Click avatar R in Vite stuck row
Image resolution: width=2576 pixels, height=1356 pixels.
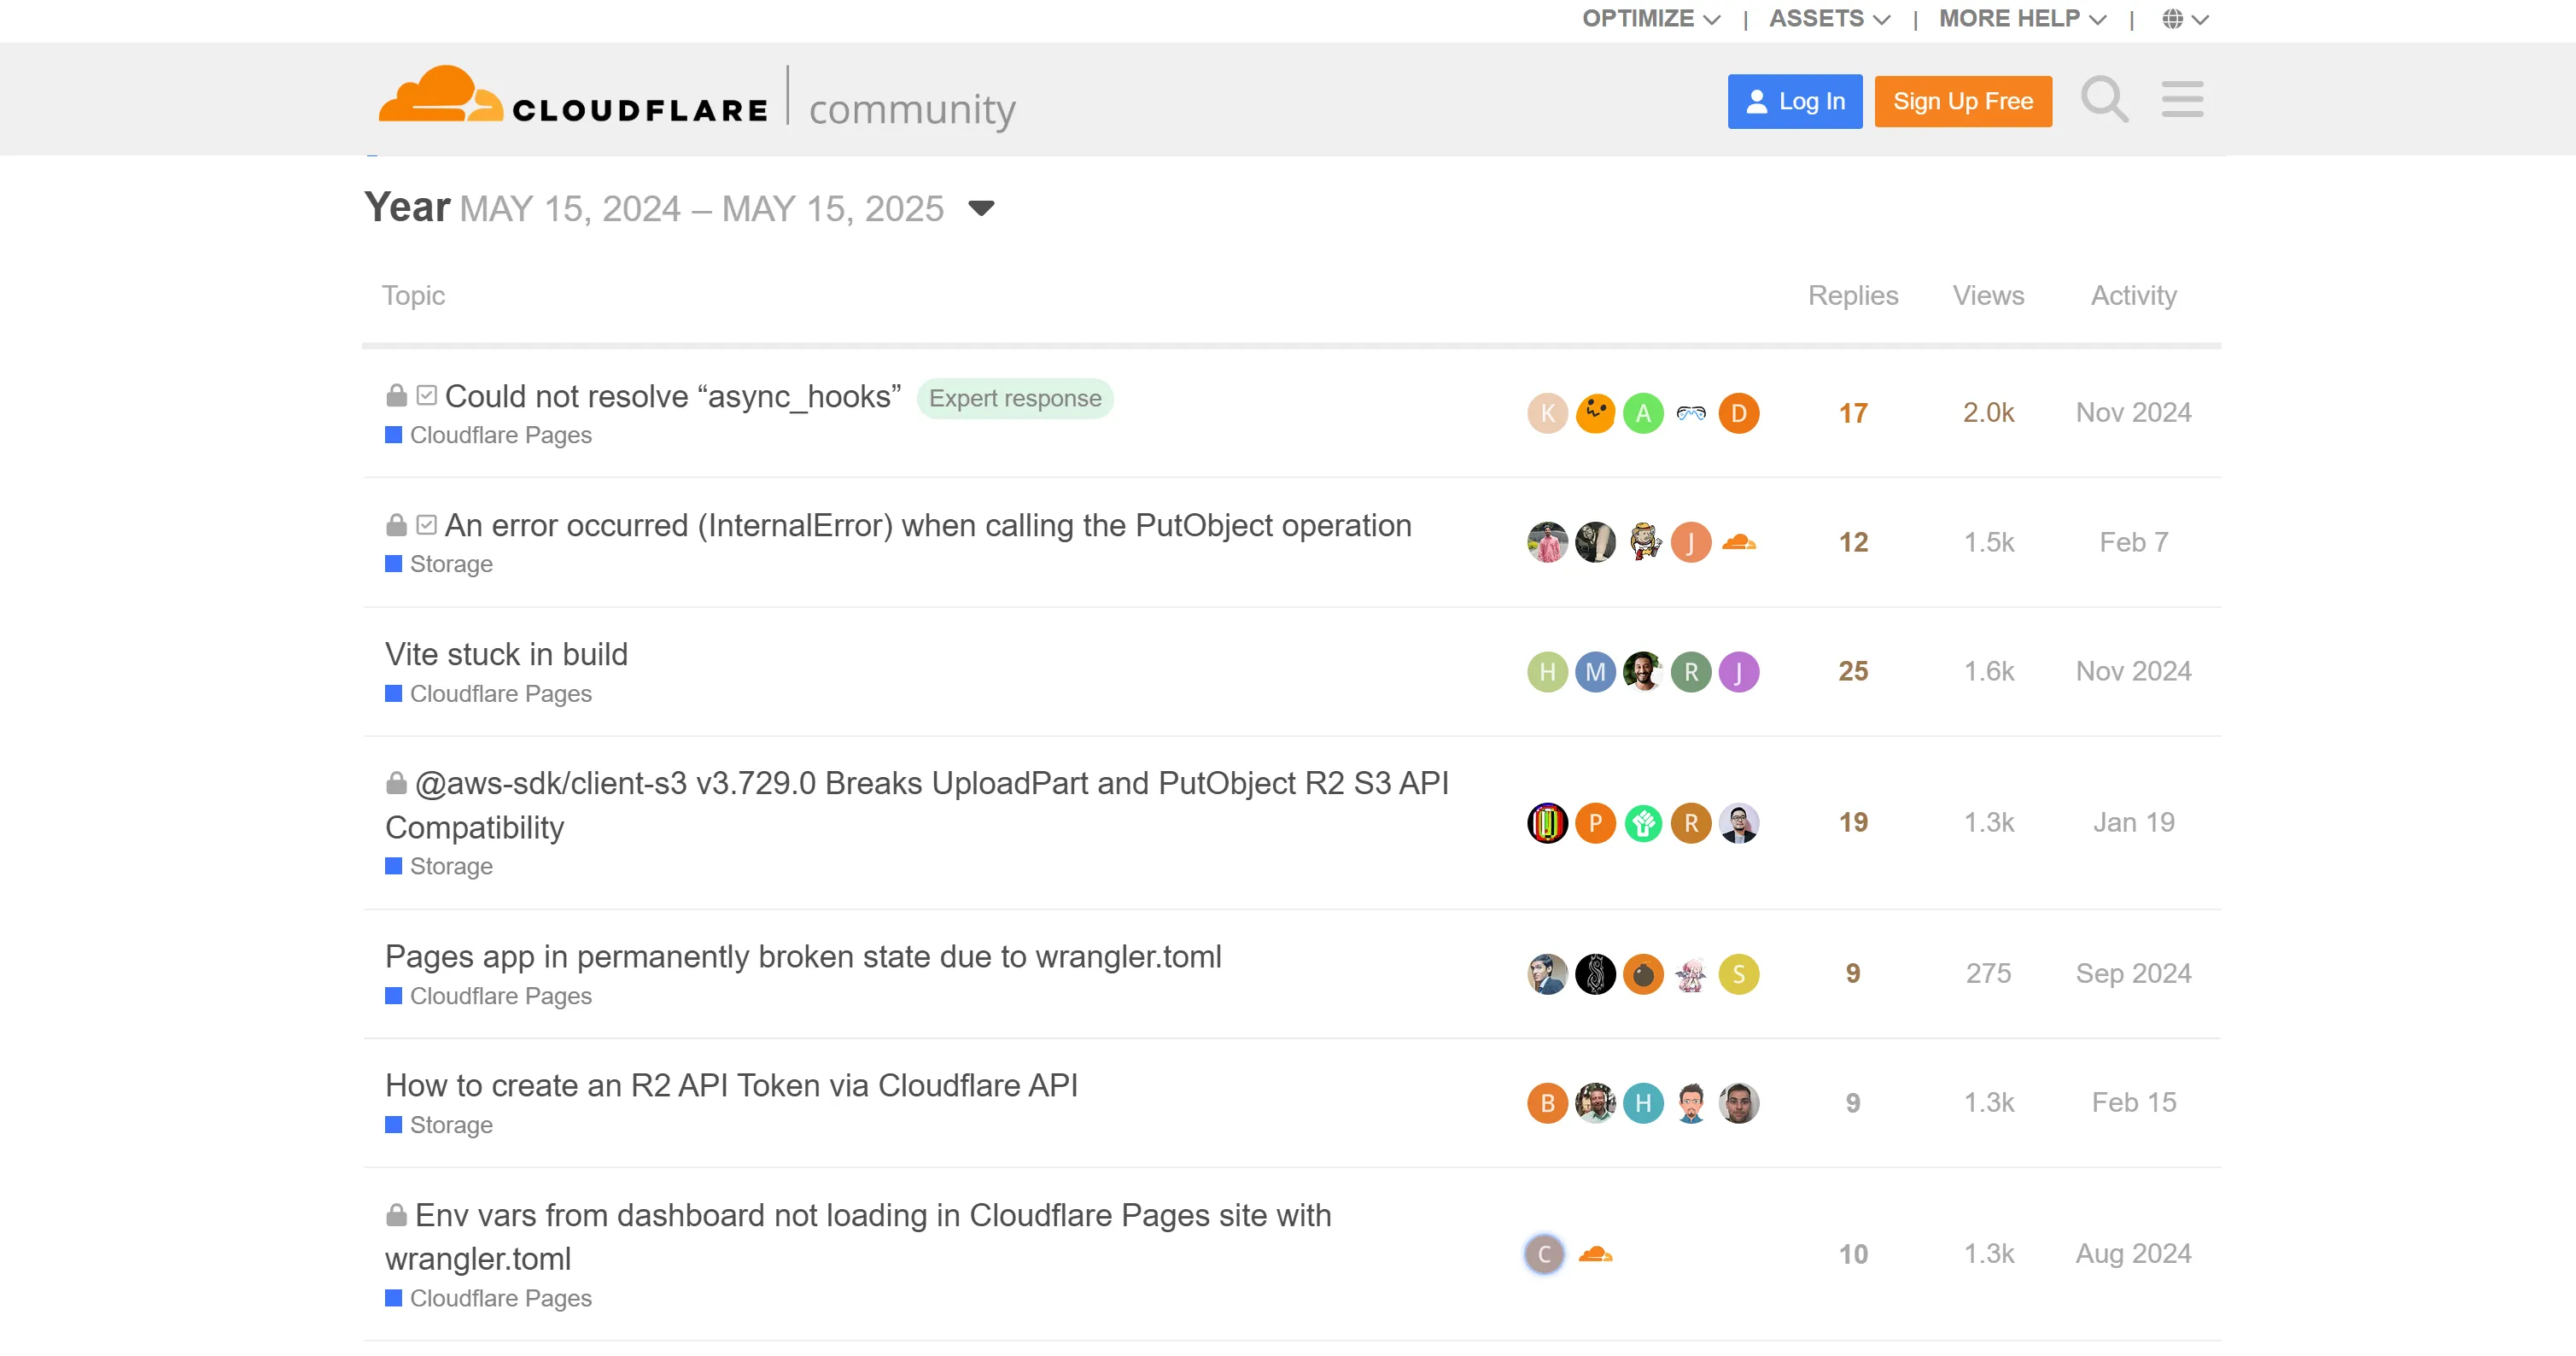point(1691,672)
